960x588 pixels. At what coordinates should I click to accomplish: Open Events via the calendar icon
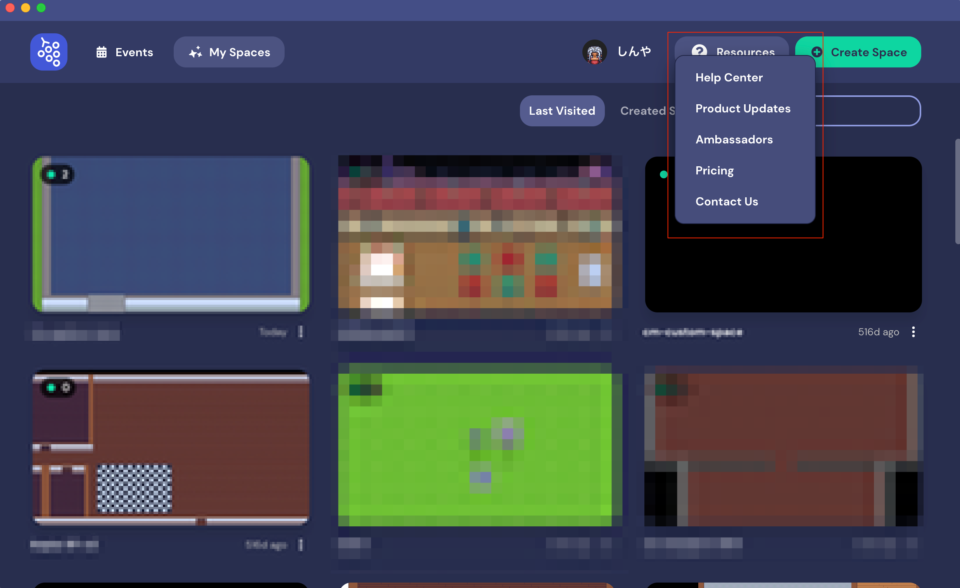[101, 53]
